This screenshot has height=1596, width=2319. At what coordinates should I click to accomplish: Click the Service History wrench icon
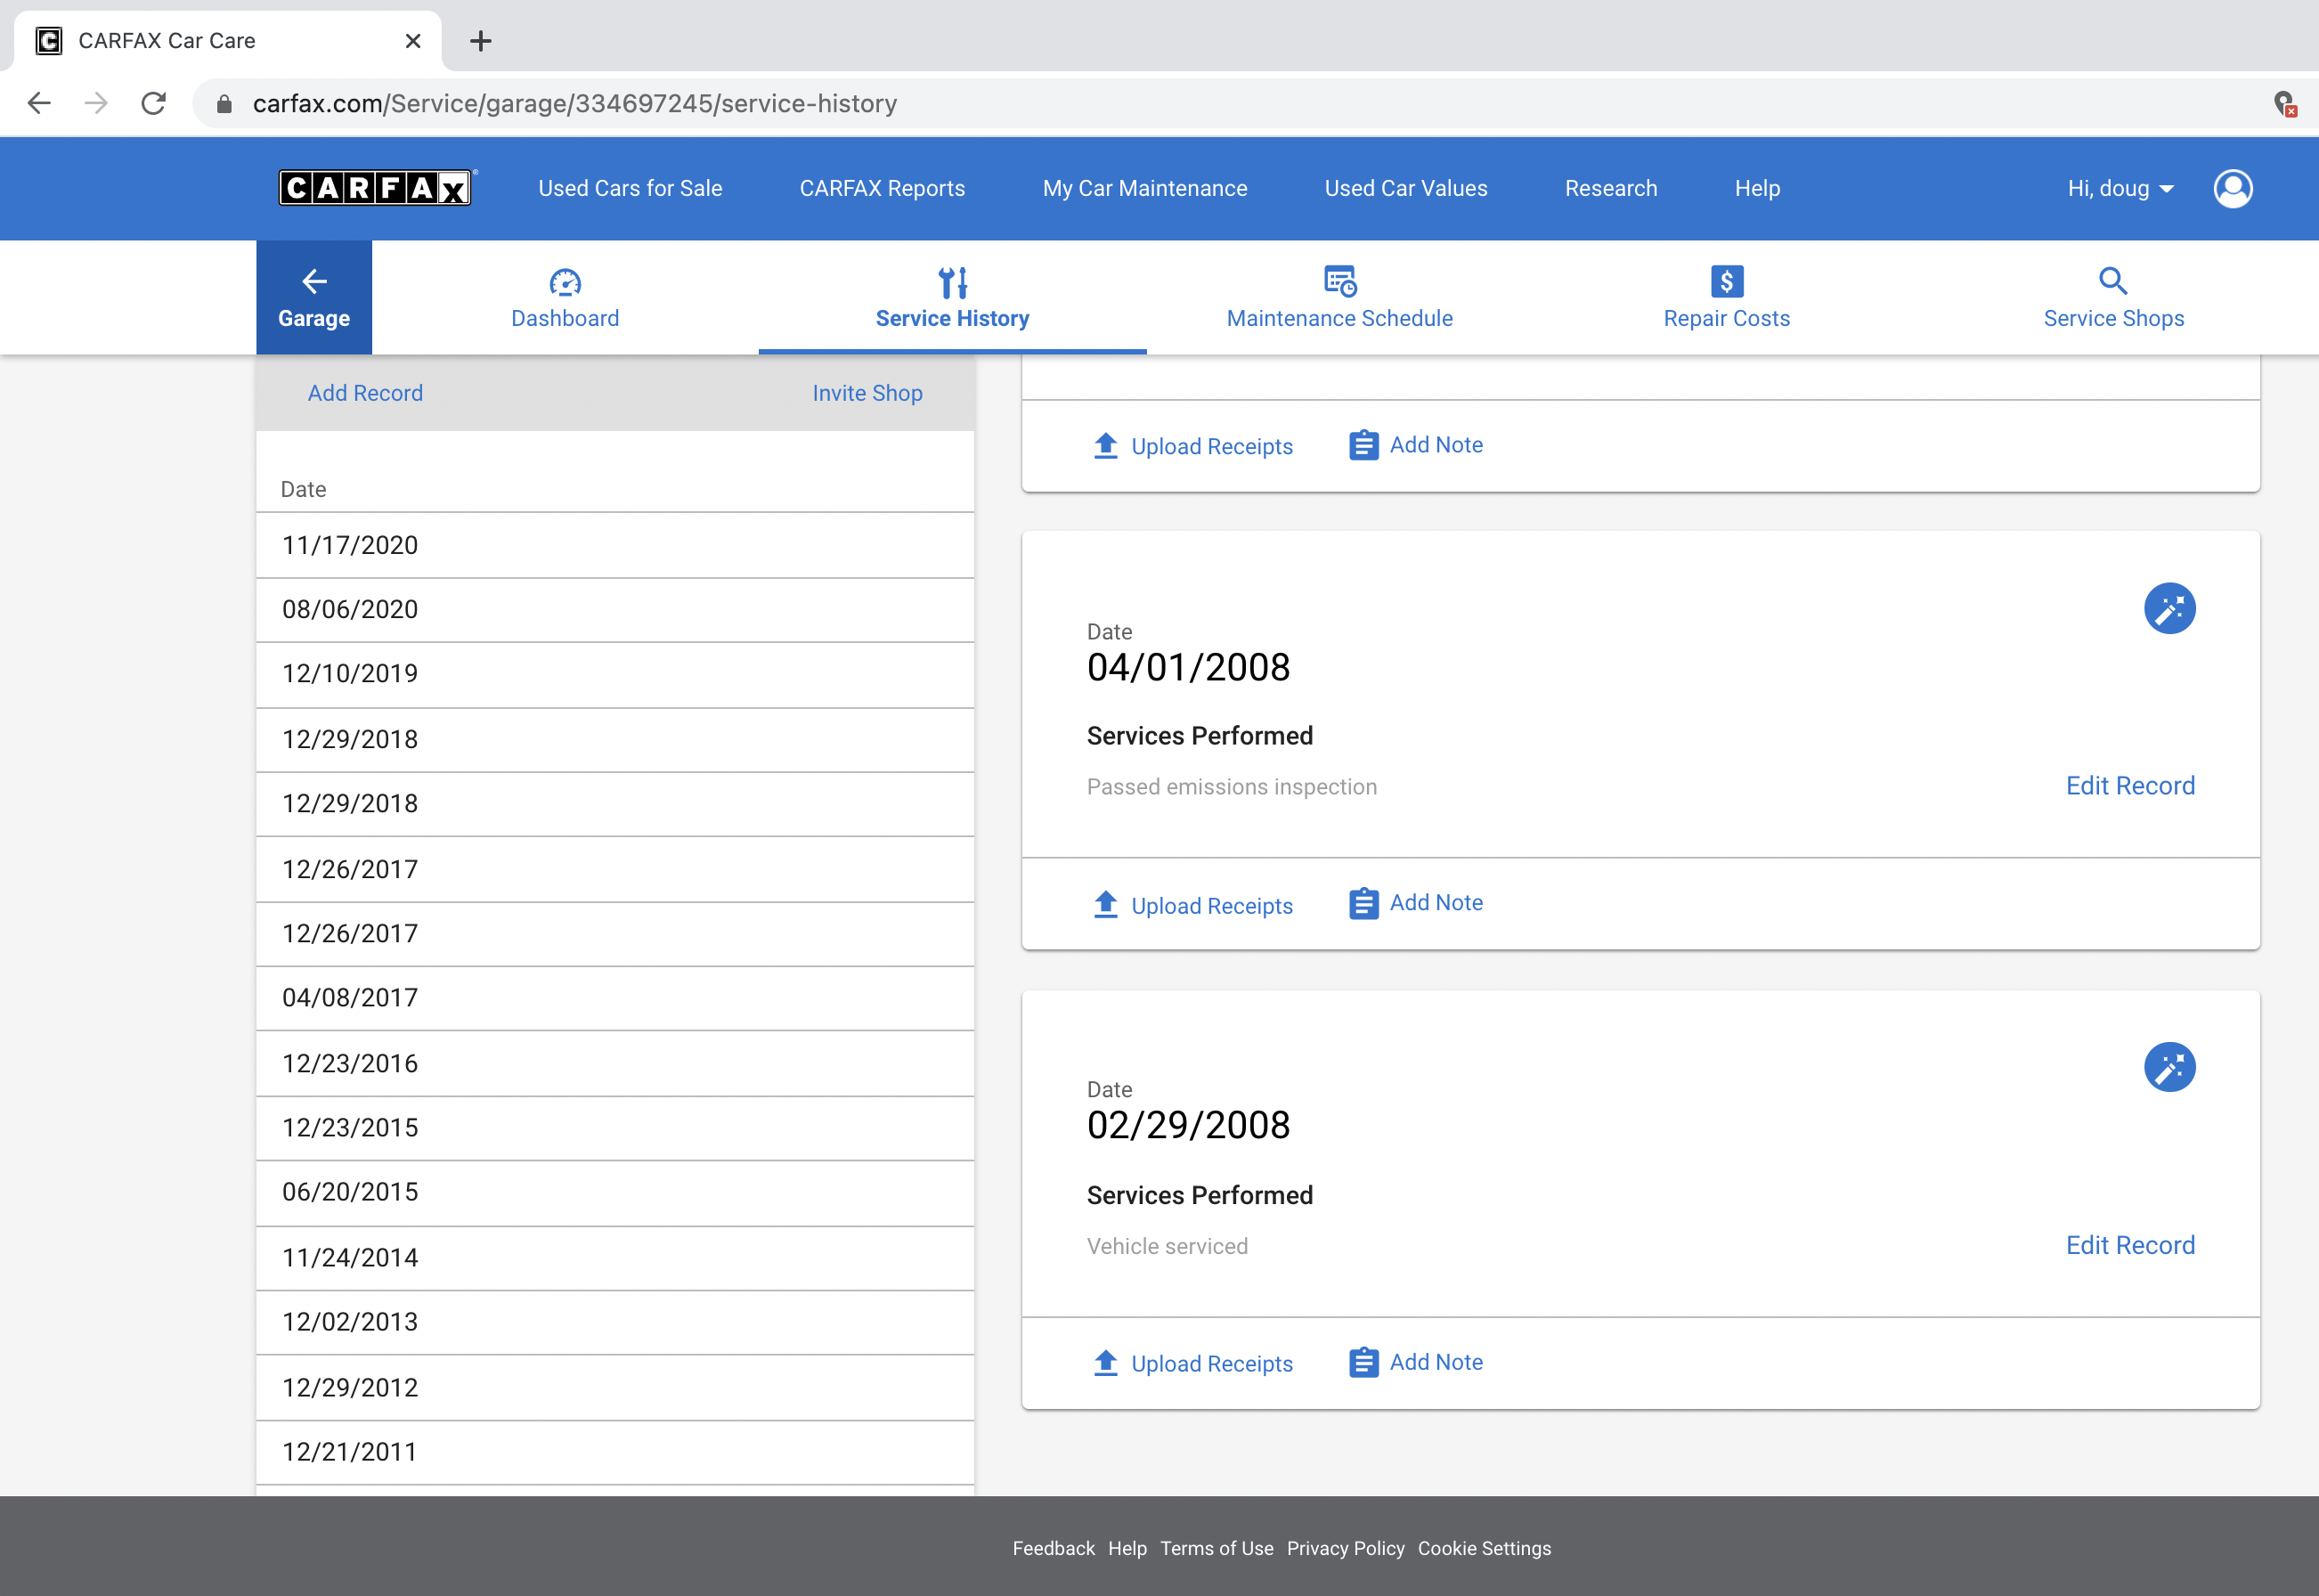point(953,283)
